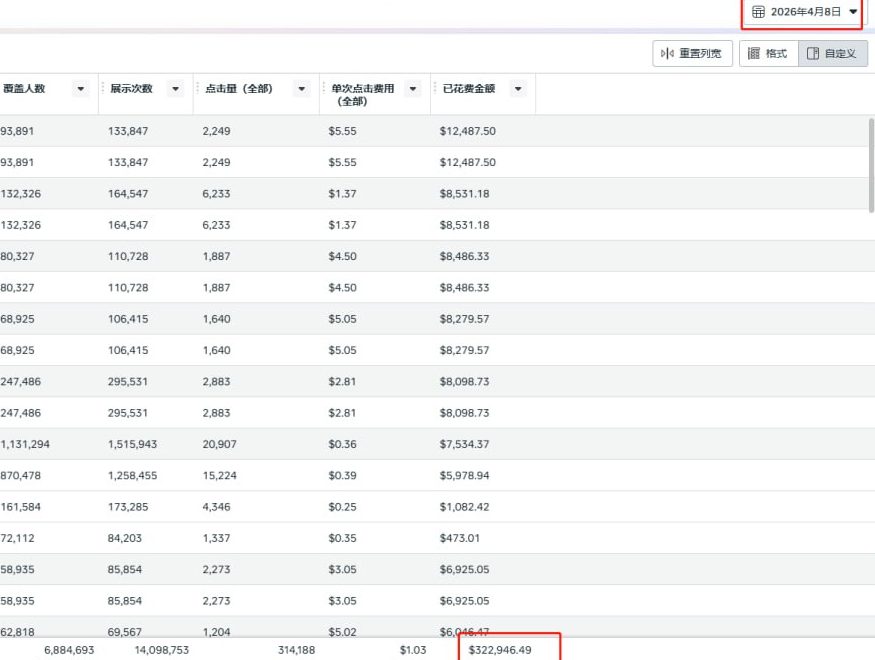Click the reach cell 1,131,294
The width and height of the screenshot is (875, 660).
coord(25,444)
